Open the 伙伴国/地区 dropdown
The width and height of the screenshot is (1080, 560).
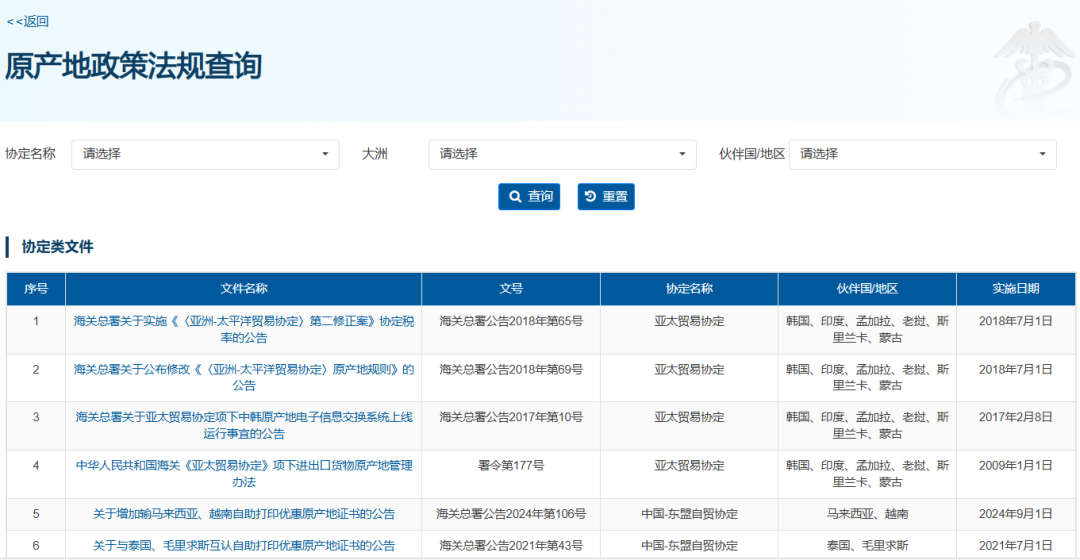click(x=922, y=154)
